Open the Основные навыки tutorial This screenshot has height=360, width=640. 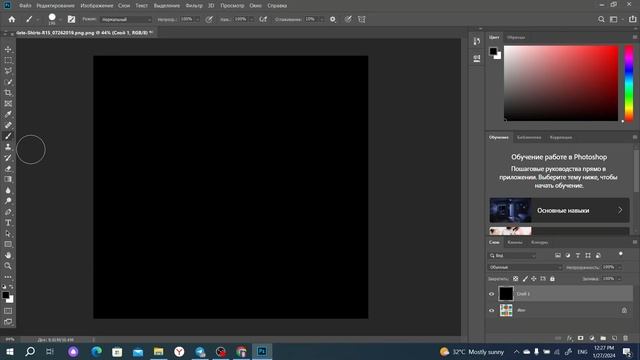(559, 210)
